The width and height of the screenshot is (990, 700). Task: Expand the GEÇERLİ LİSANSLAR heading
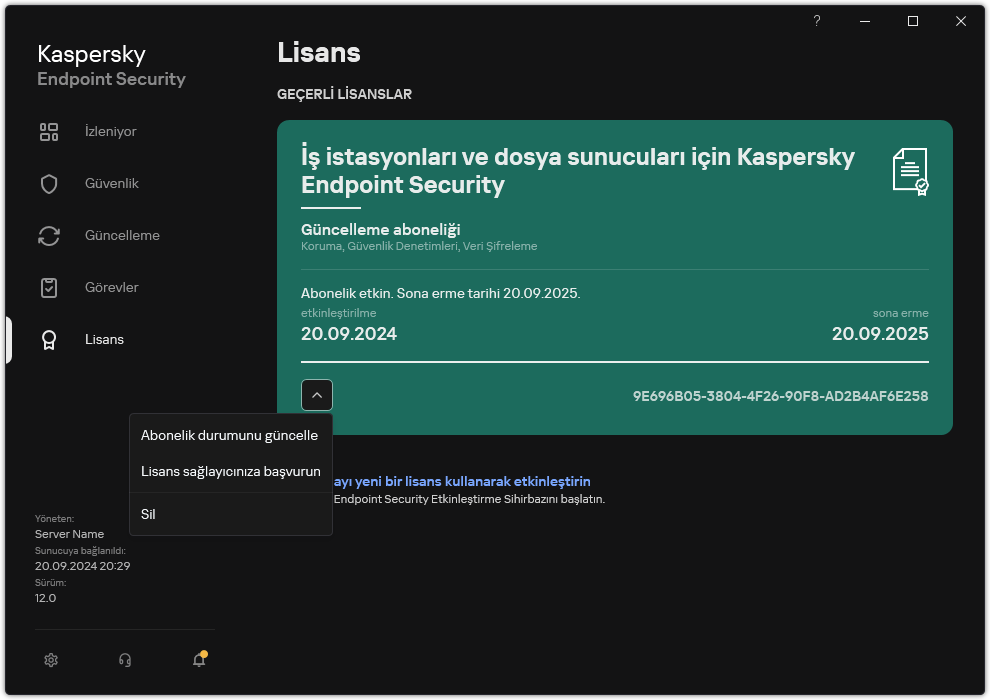pyautogui.click(x=345, y=94)
